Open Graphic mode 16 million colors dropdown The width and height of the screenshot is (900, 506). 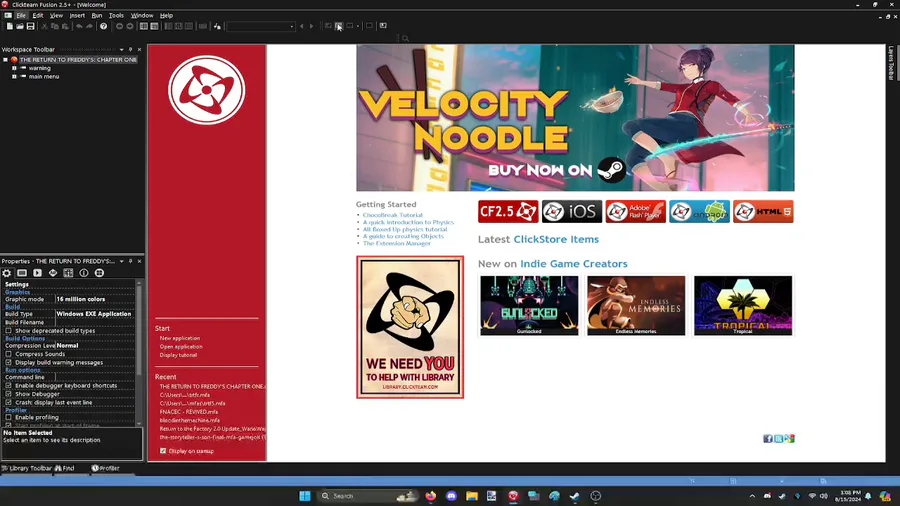(95, 299)
